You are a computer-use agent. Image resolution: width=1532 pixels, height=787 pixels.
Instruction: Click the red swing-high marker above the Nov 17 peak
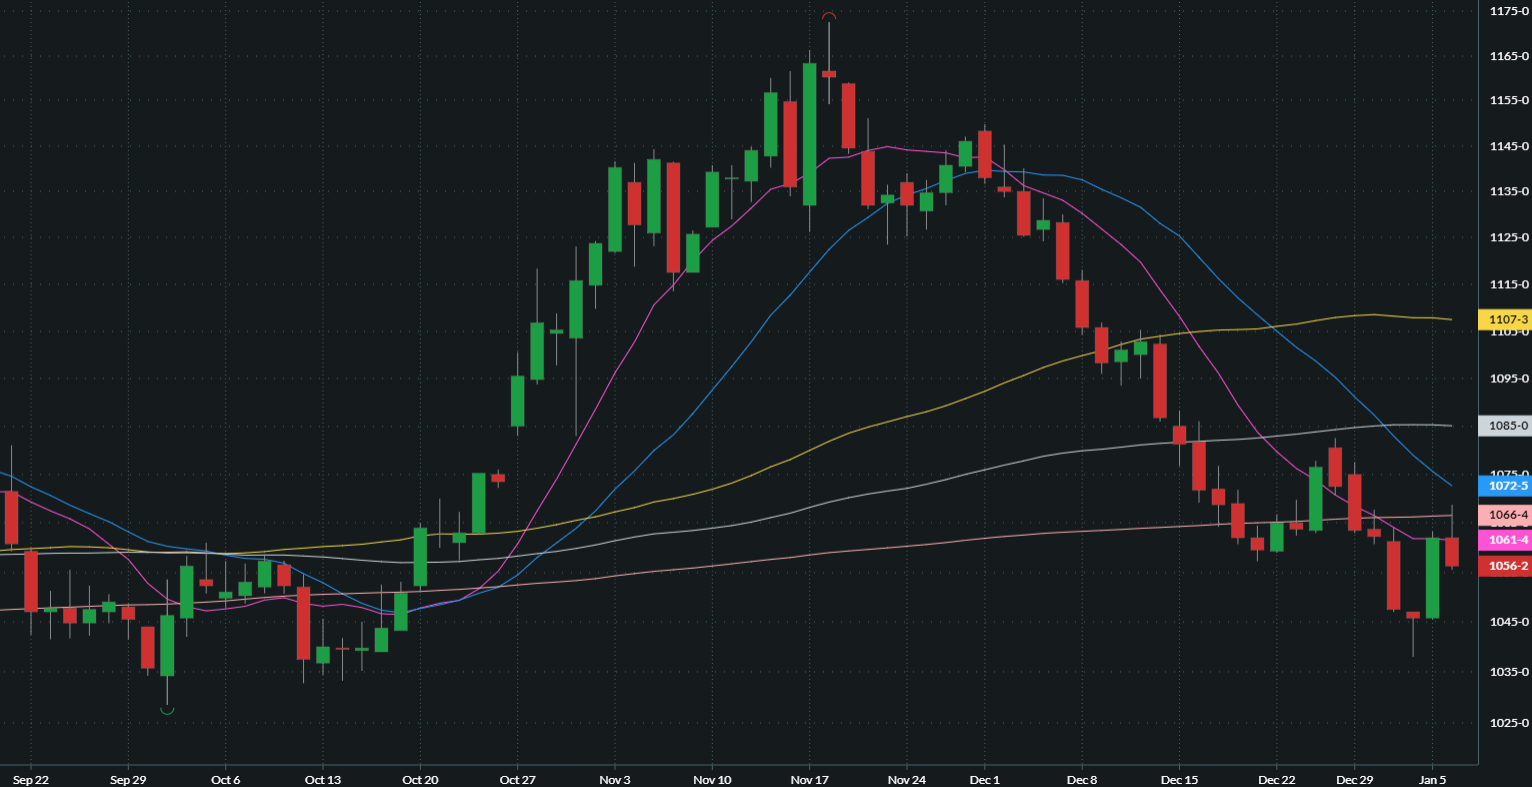(x=827, y=16)
